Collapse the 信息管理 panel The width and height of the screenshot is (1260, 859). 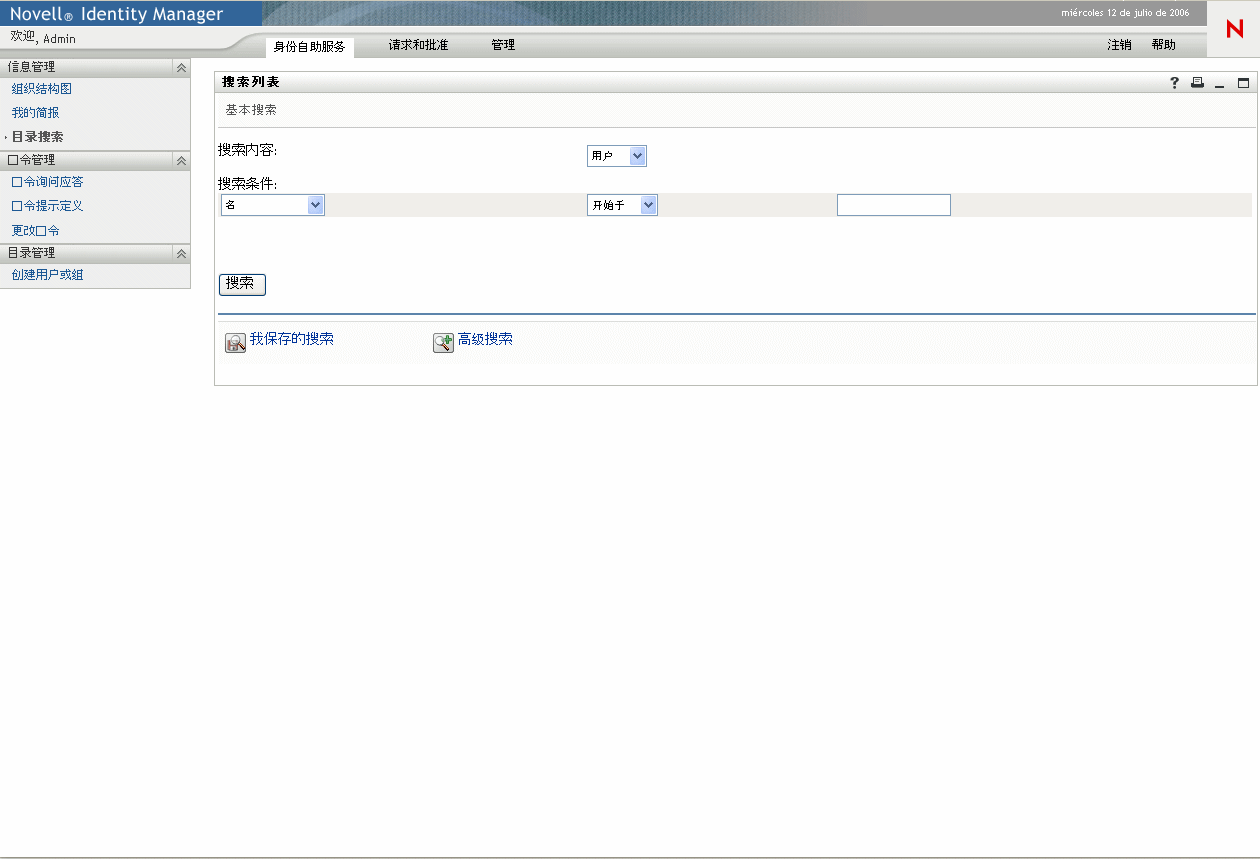point(180,67)
